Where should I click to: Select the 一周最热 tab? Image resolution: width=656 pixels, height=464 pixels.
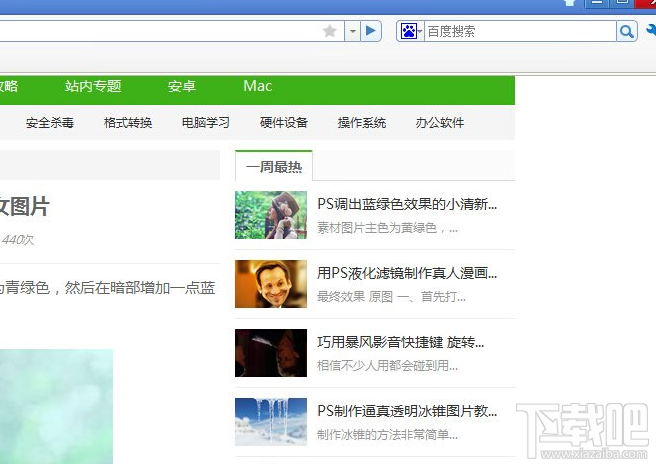274,167
